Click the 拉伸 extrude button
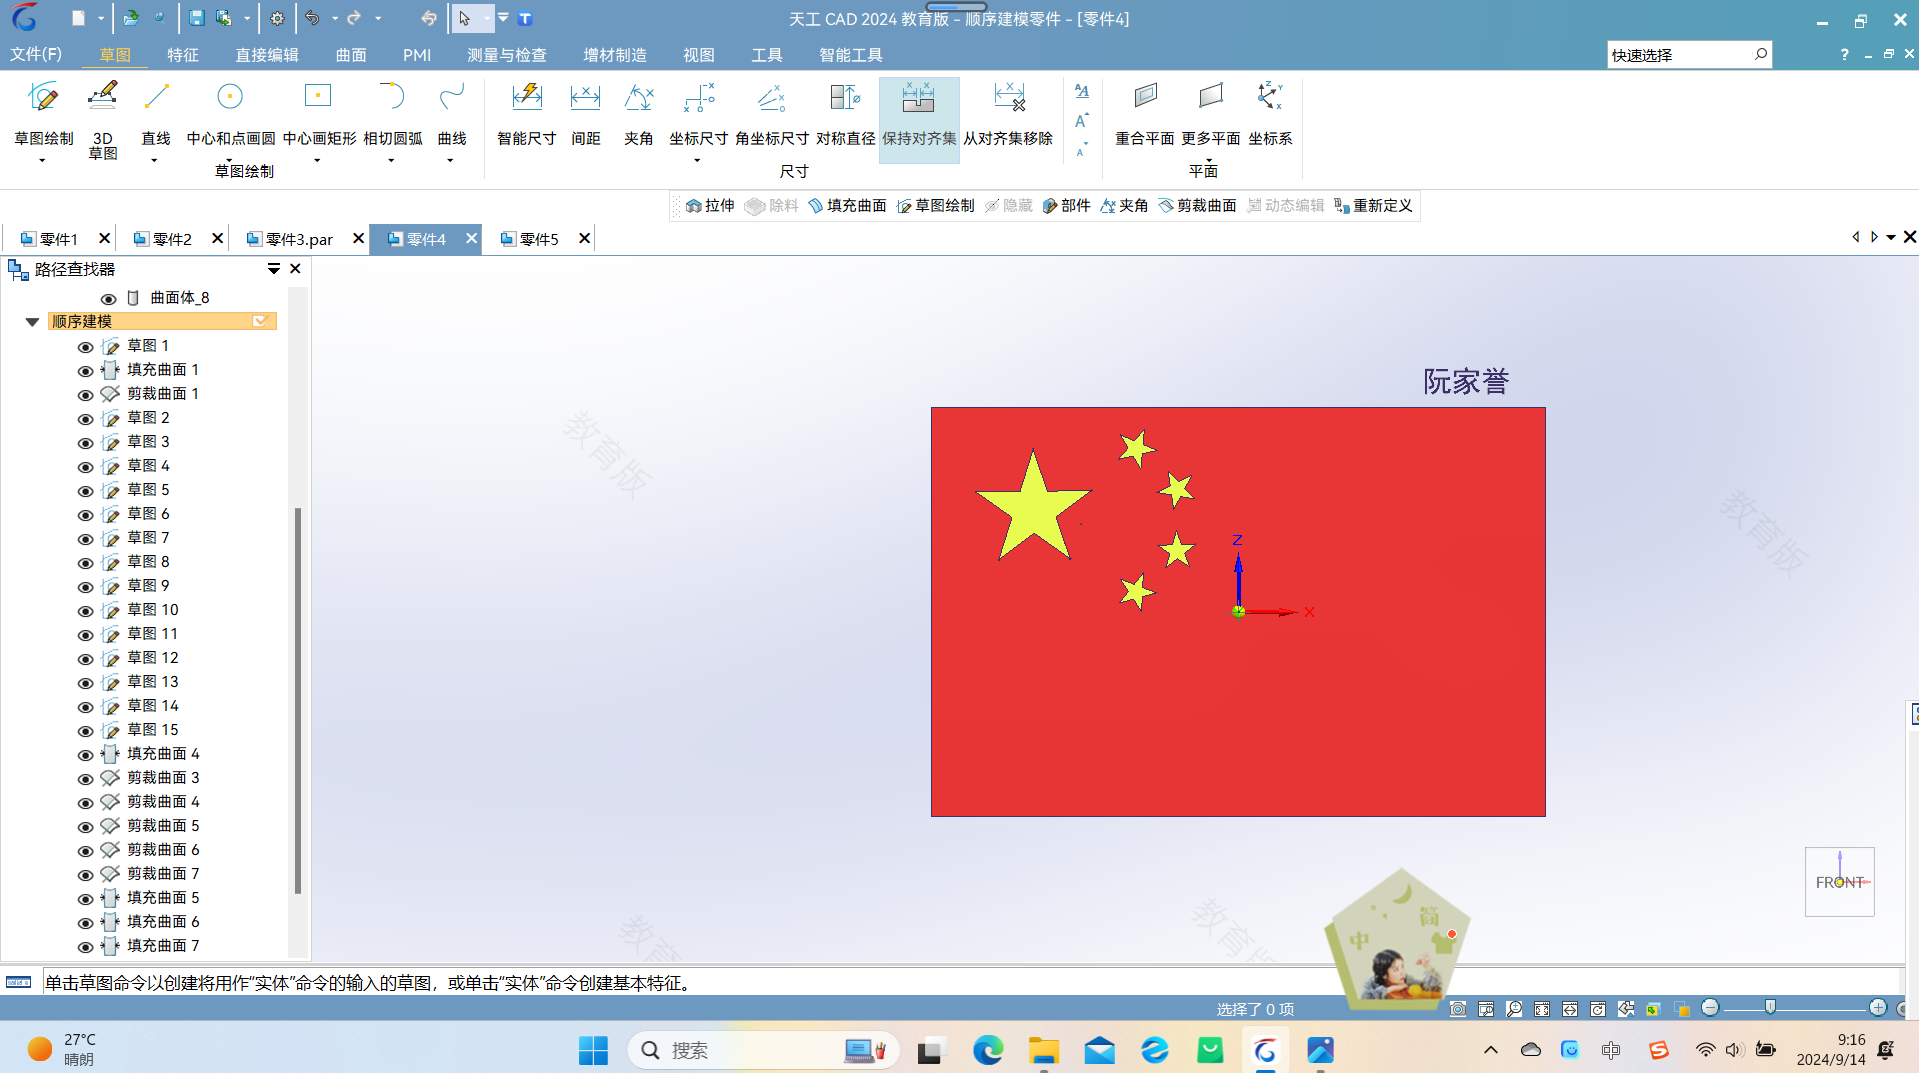Screen dimensions: 1919x1073 711,205
